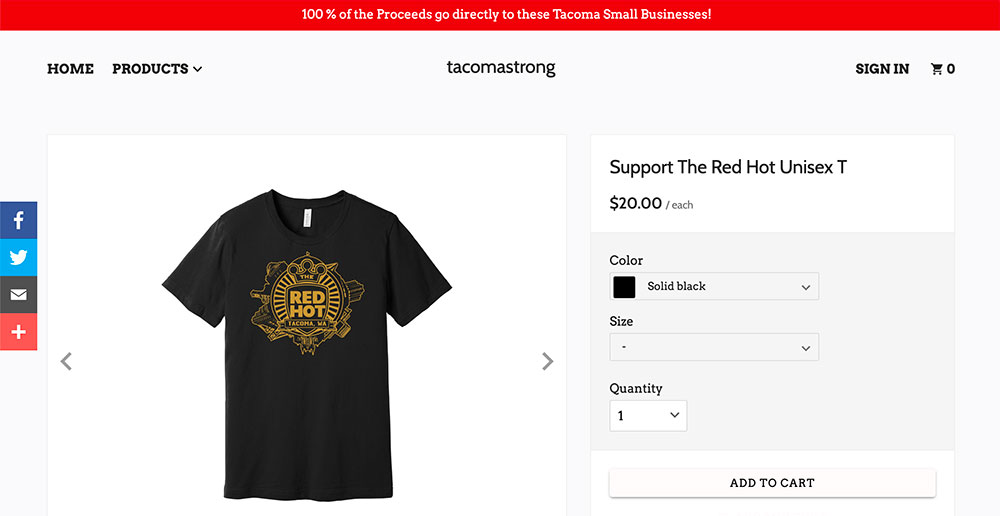Open the Quantity dropdown

click(x=648, y=416)
